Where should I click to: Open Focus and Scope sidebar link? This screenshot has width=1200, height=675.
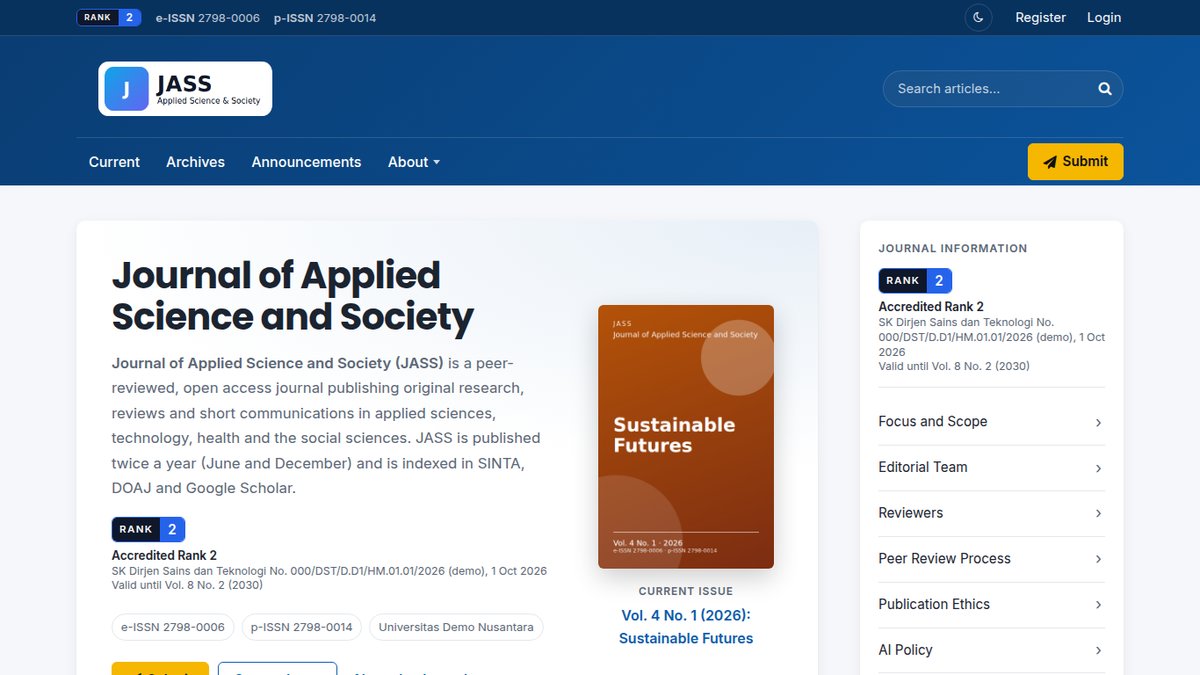tap(991, 422)
